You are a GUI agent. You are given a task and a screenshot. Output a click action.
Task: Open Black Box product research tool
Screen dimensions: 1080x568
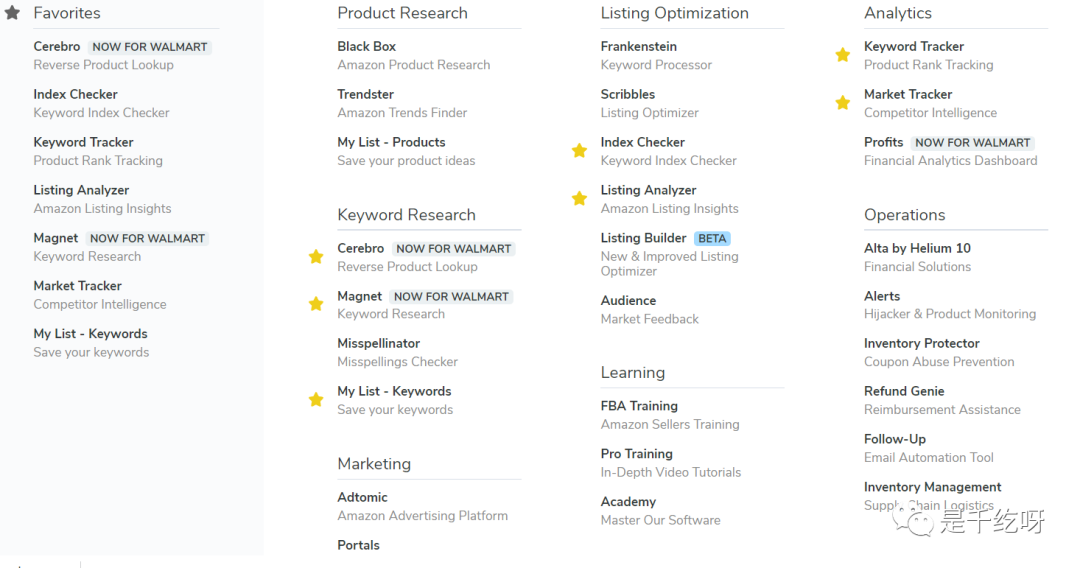366,47
